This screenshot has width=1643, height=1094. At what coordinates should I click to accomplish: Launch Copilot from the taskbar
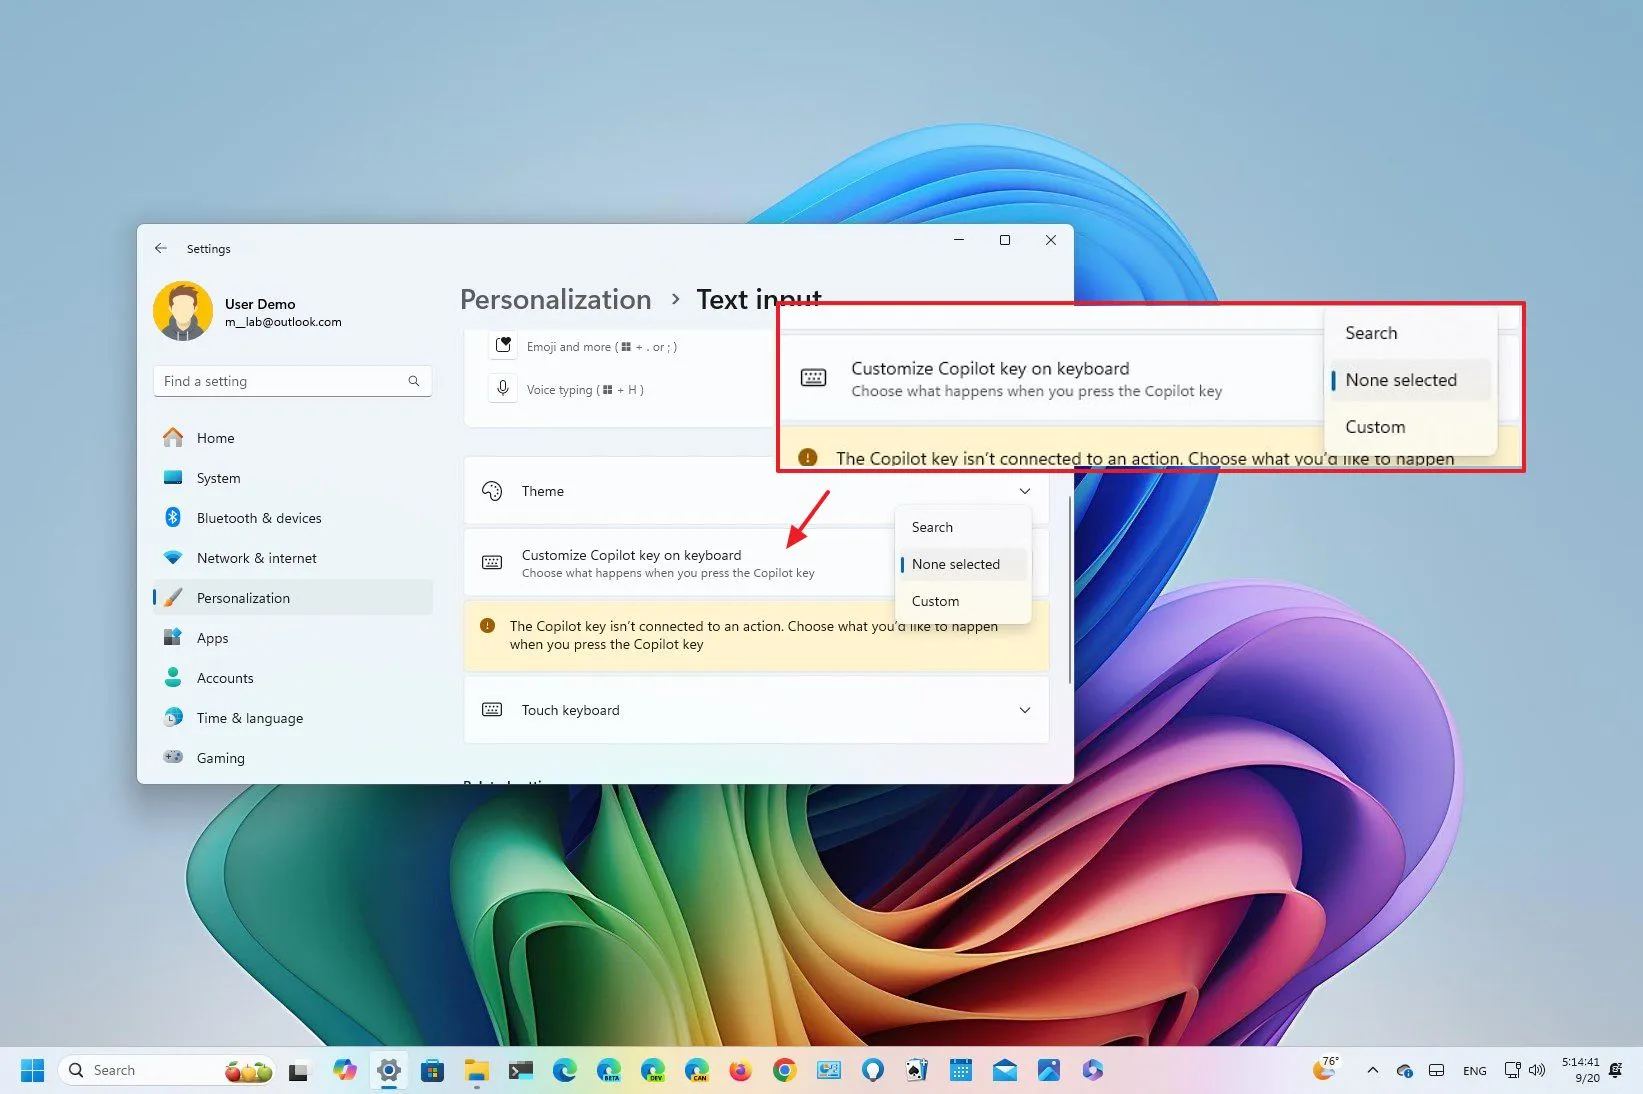click(345, 1070)
